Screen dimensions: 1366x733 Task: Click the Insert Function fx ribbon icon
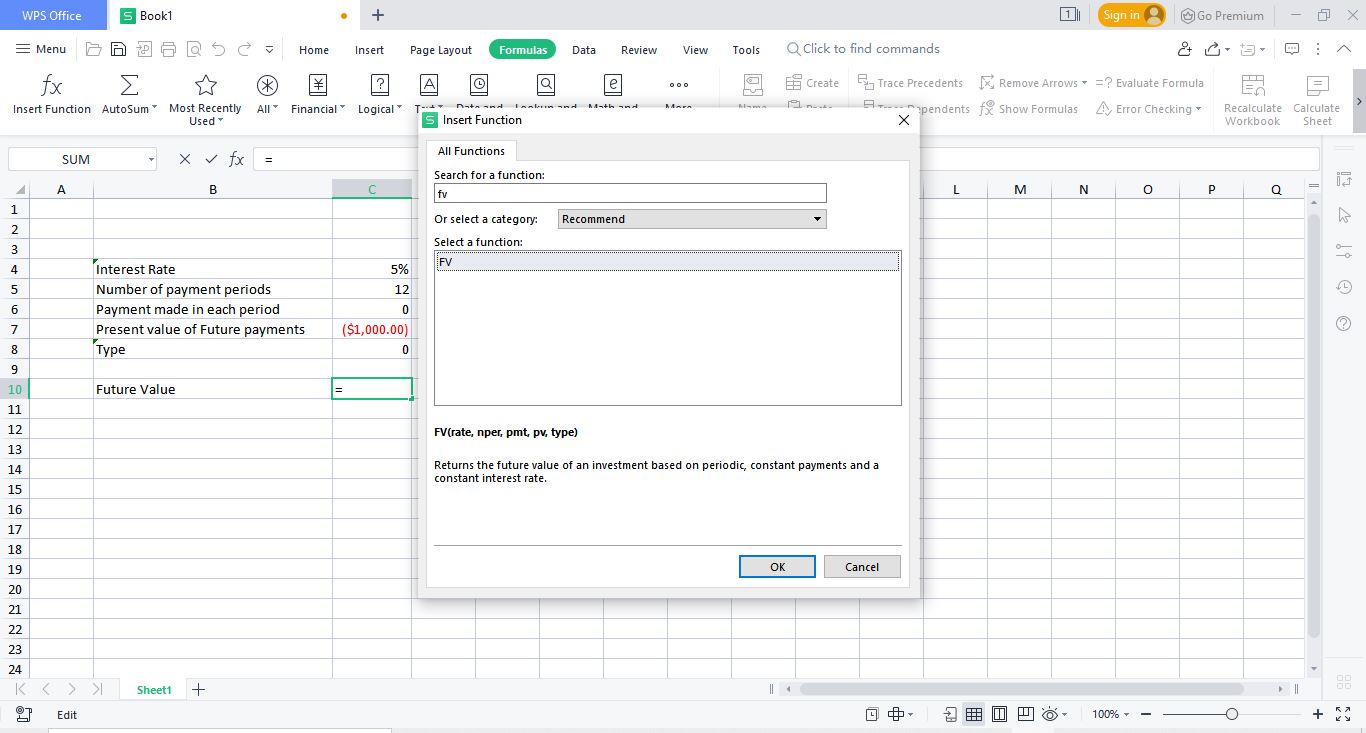(x=52, y=85)
